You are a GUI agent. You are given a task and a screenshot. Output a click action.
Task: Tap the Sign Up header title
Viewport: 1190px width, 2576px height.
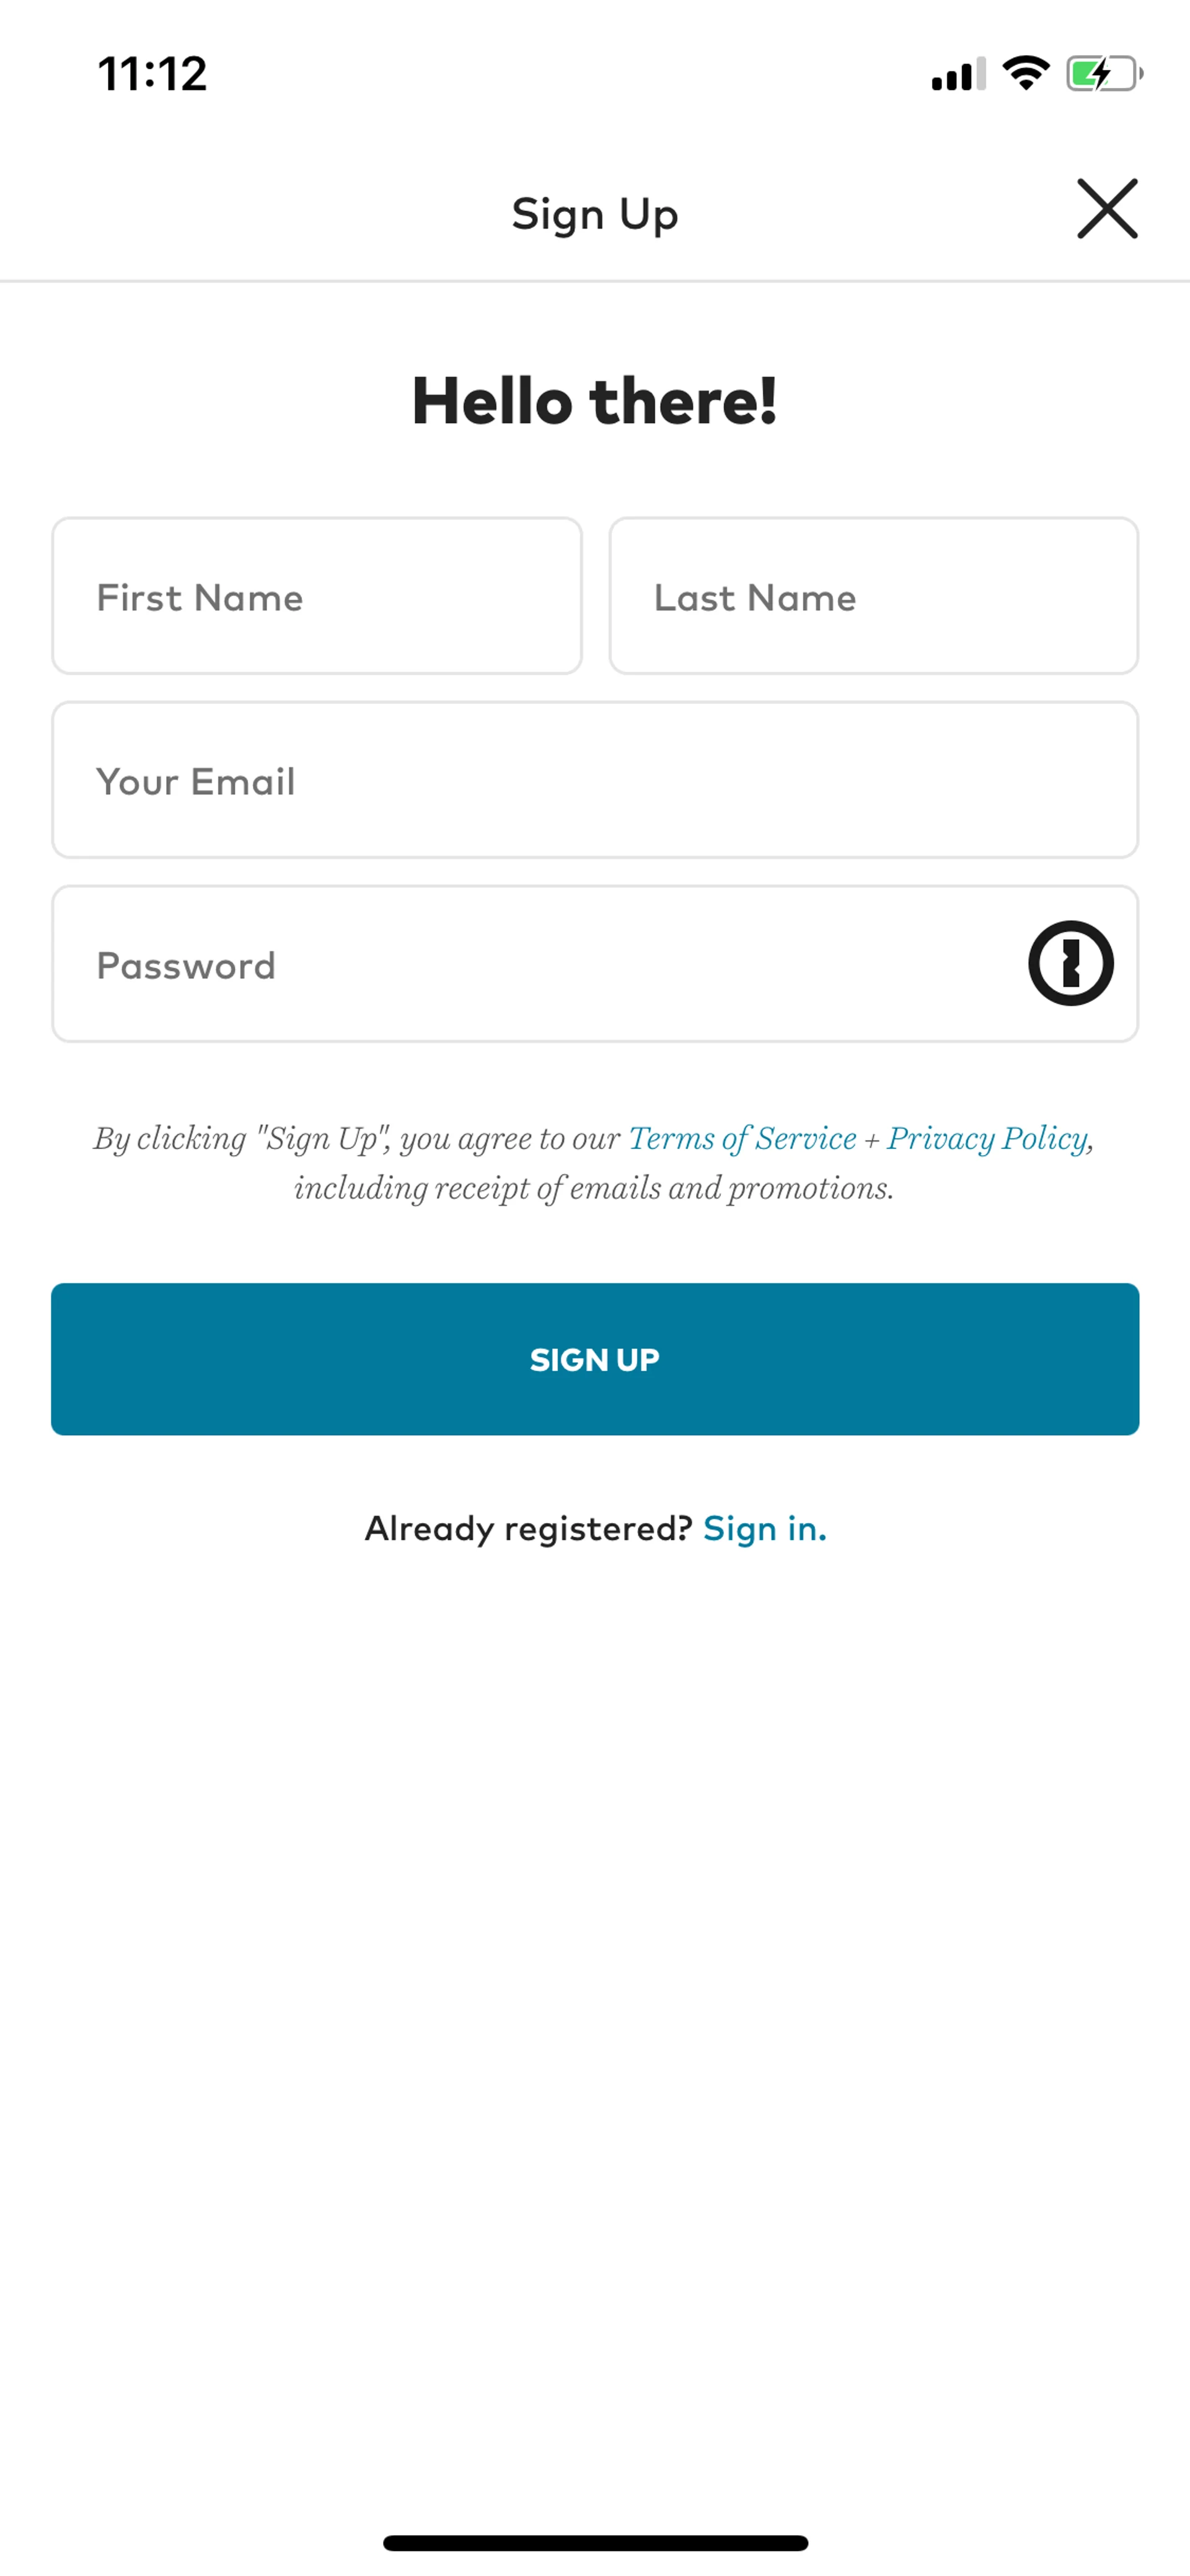tap(594, 214)
